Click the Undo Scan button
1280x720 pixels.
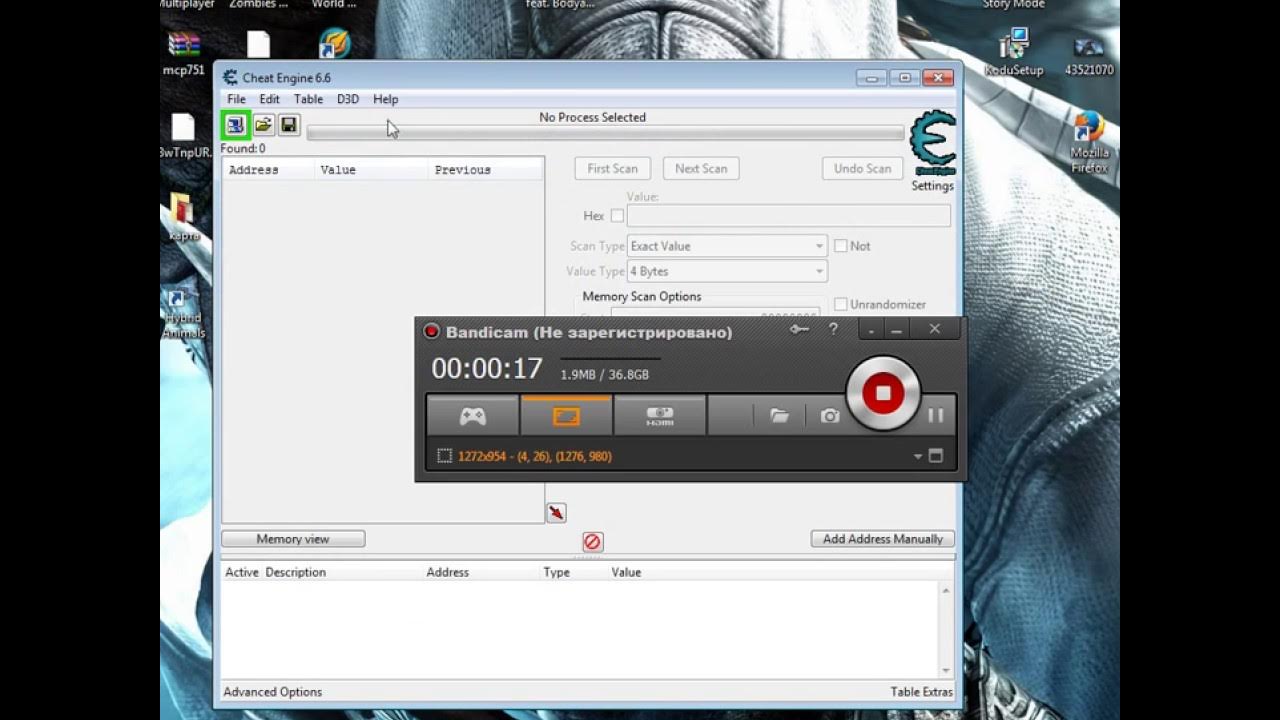[x=863, y=169]
